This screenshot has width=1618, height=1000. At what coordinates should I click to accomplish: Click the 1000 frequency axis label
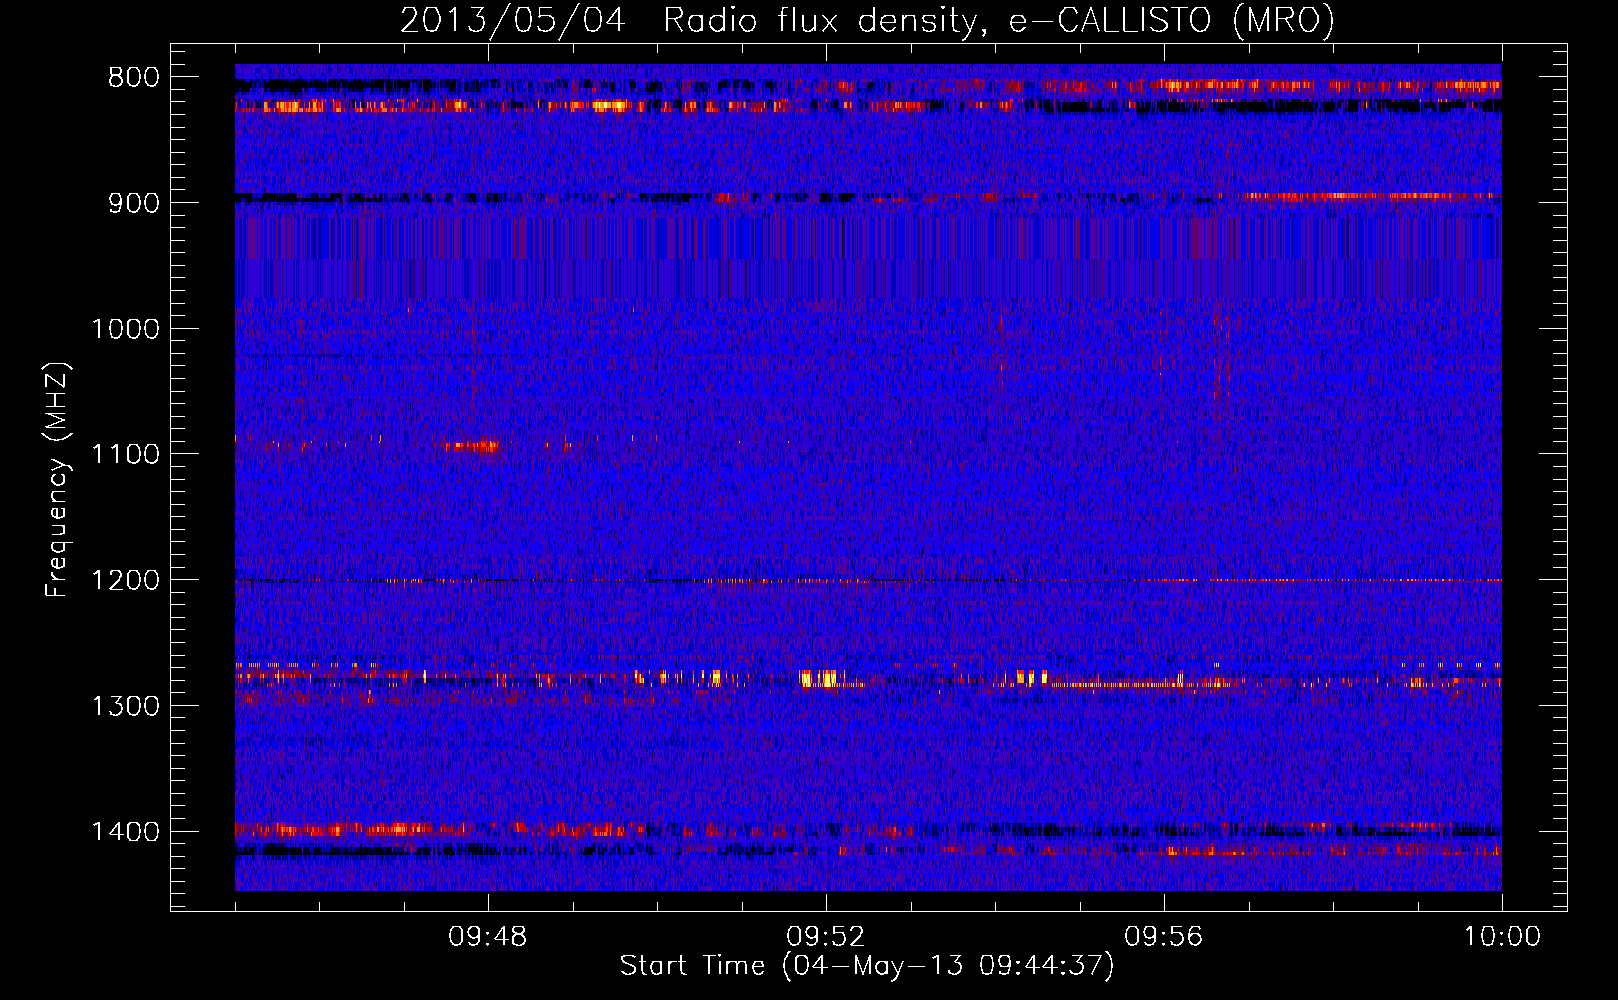point(125,329)
